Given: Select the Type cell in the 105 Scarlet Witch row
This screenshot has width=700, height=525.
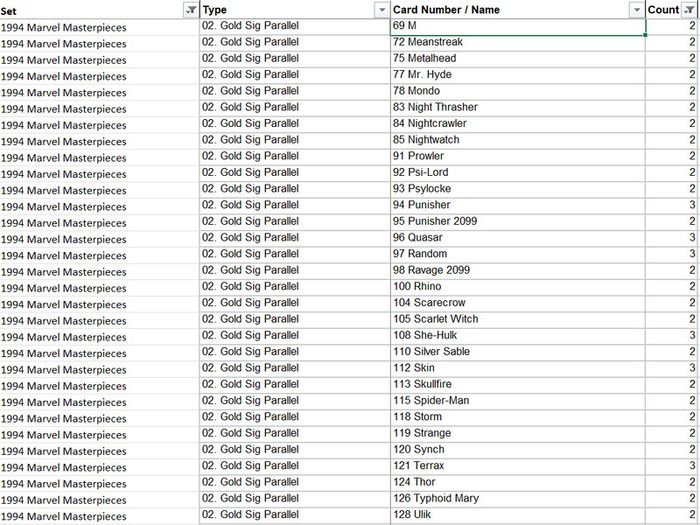Looking at the screenshot, I should pyautogui.click(x=295, y=320).
